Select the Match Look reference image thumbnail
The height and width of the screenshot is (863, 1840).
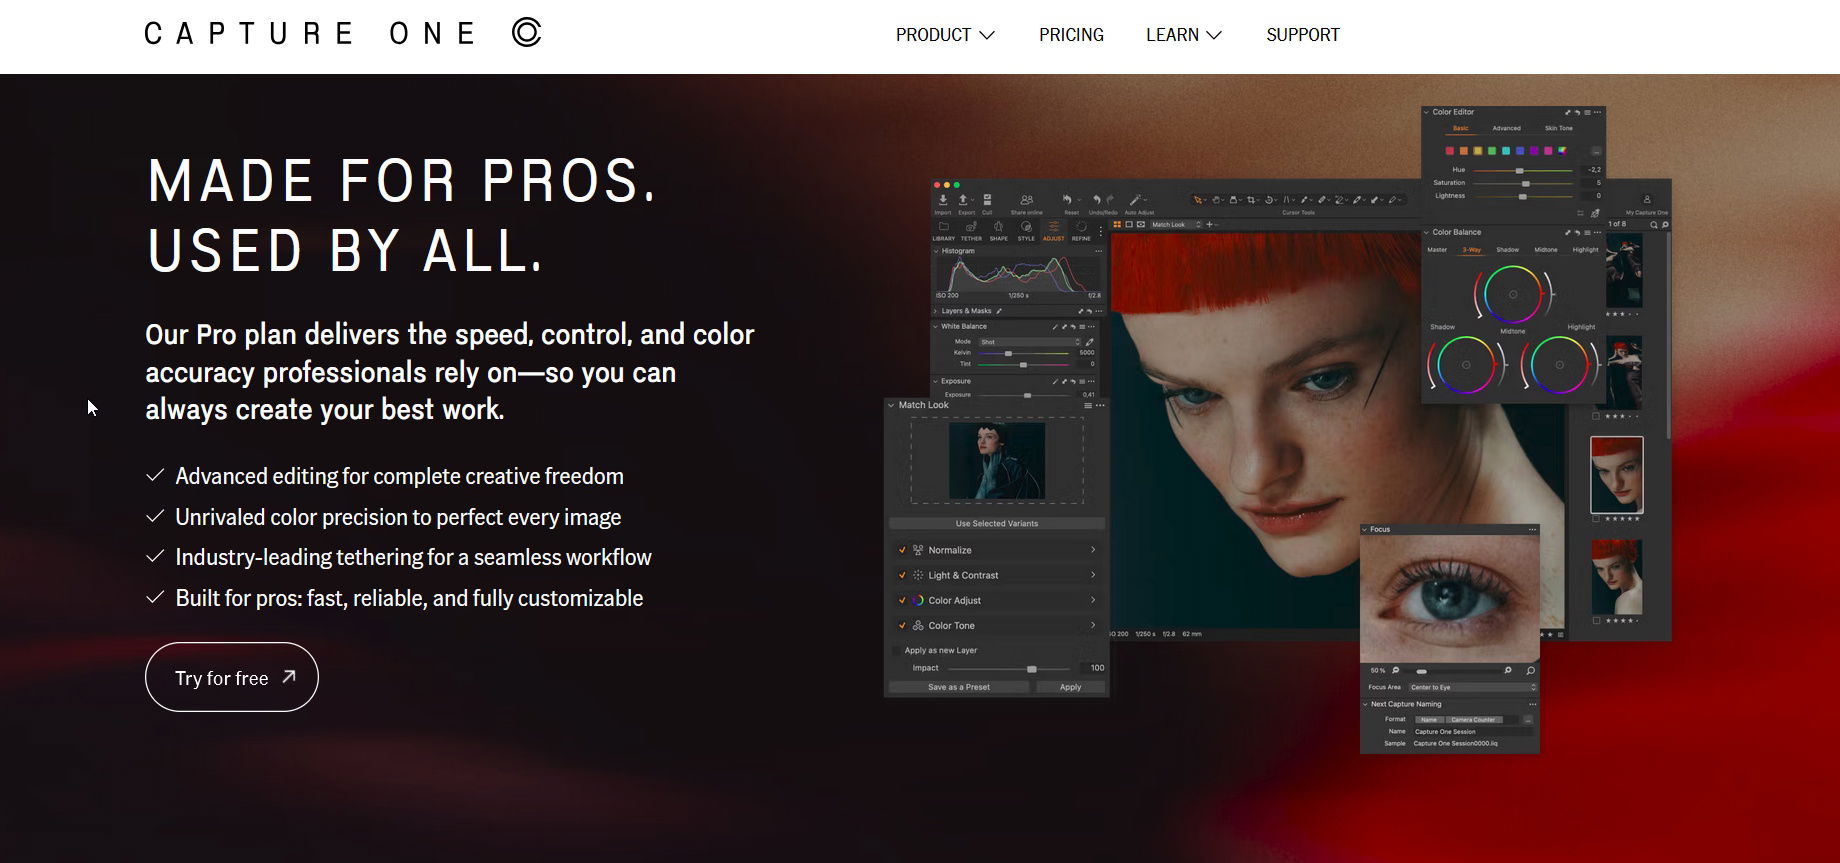click(996, 461)
